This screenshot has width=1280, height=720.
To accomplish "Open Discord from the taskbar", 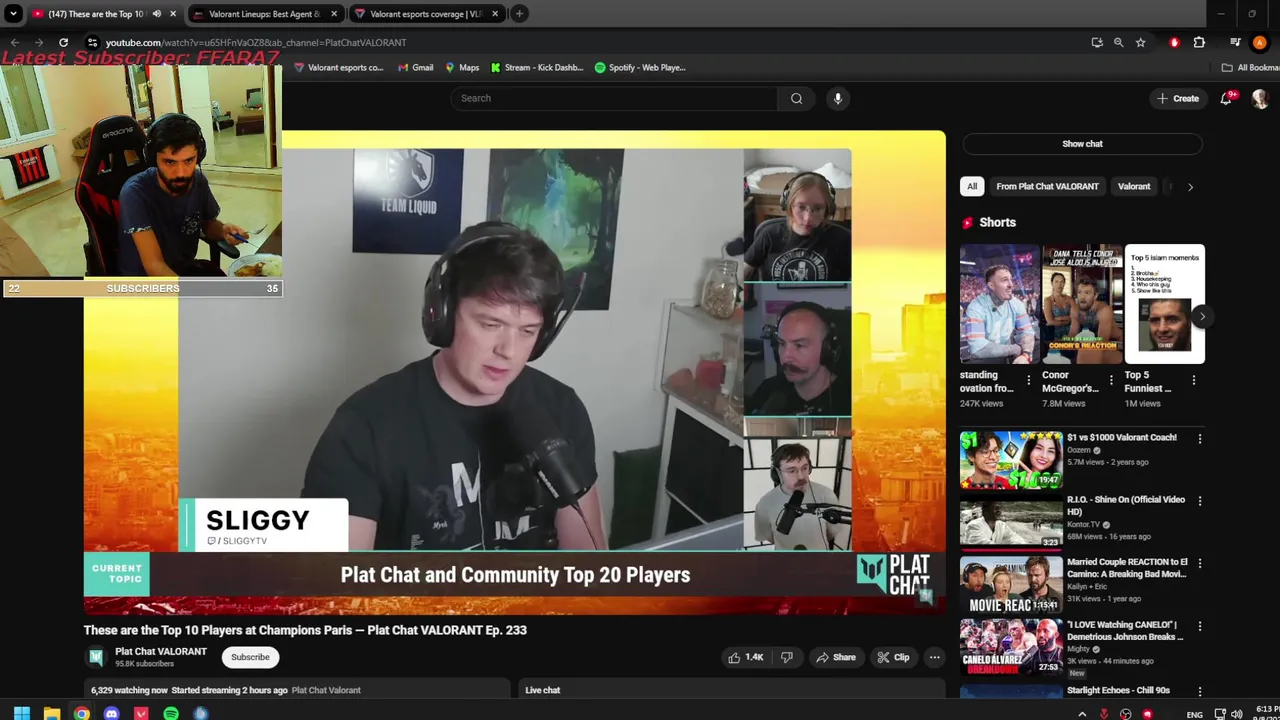I will (x=112, y=714).
